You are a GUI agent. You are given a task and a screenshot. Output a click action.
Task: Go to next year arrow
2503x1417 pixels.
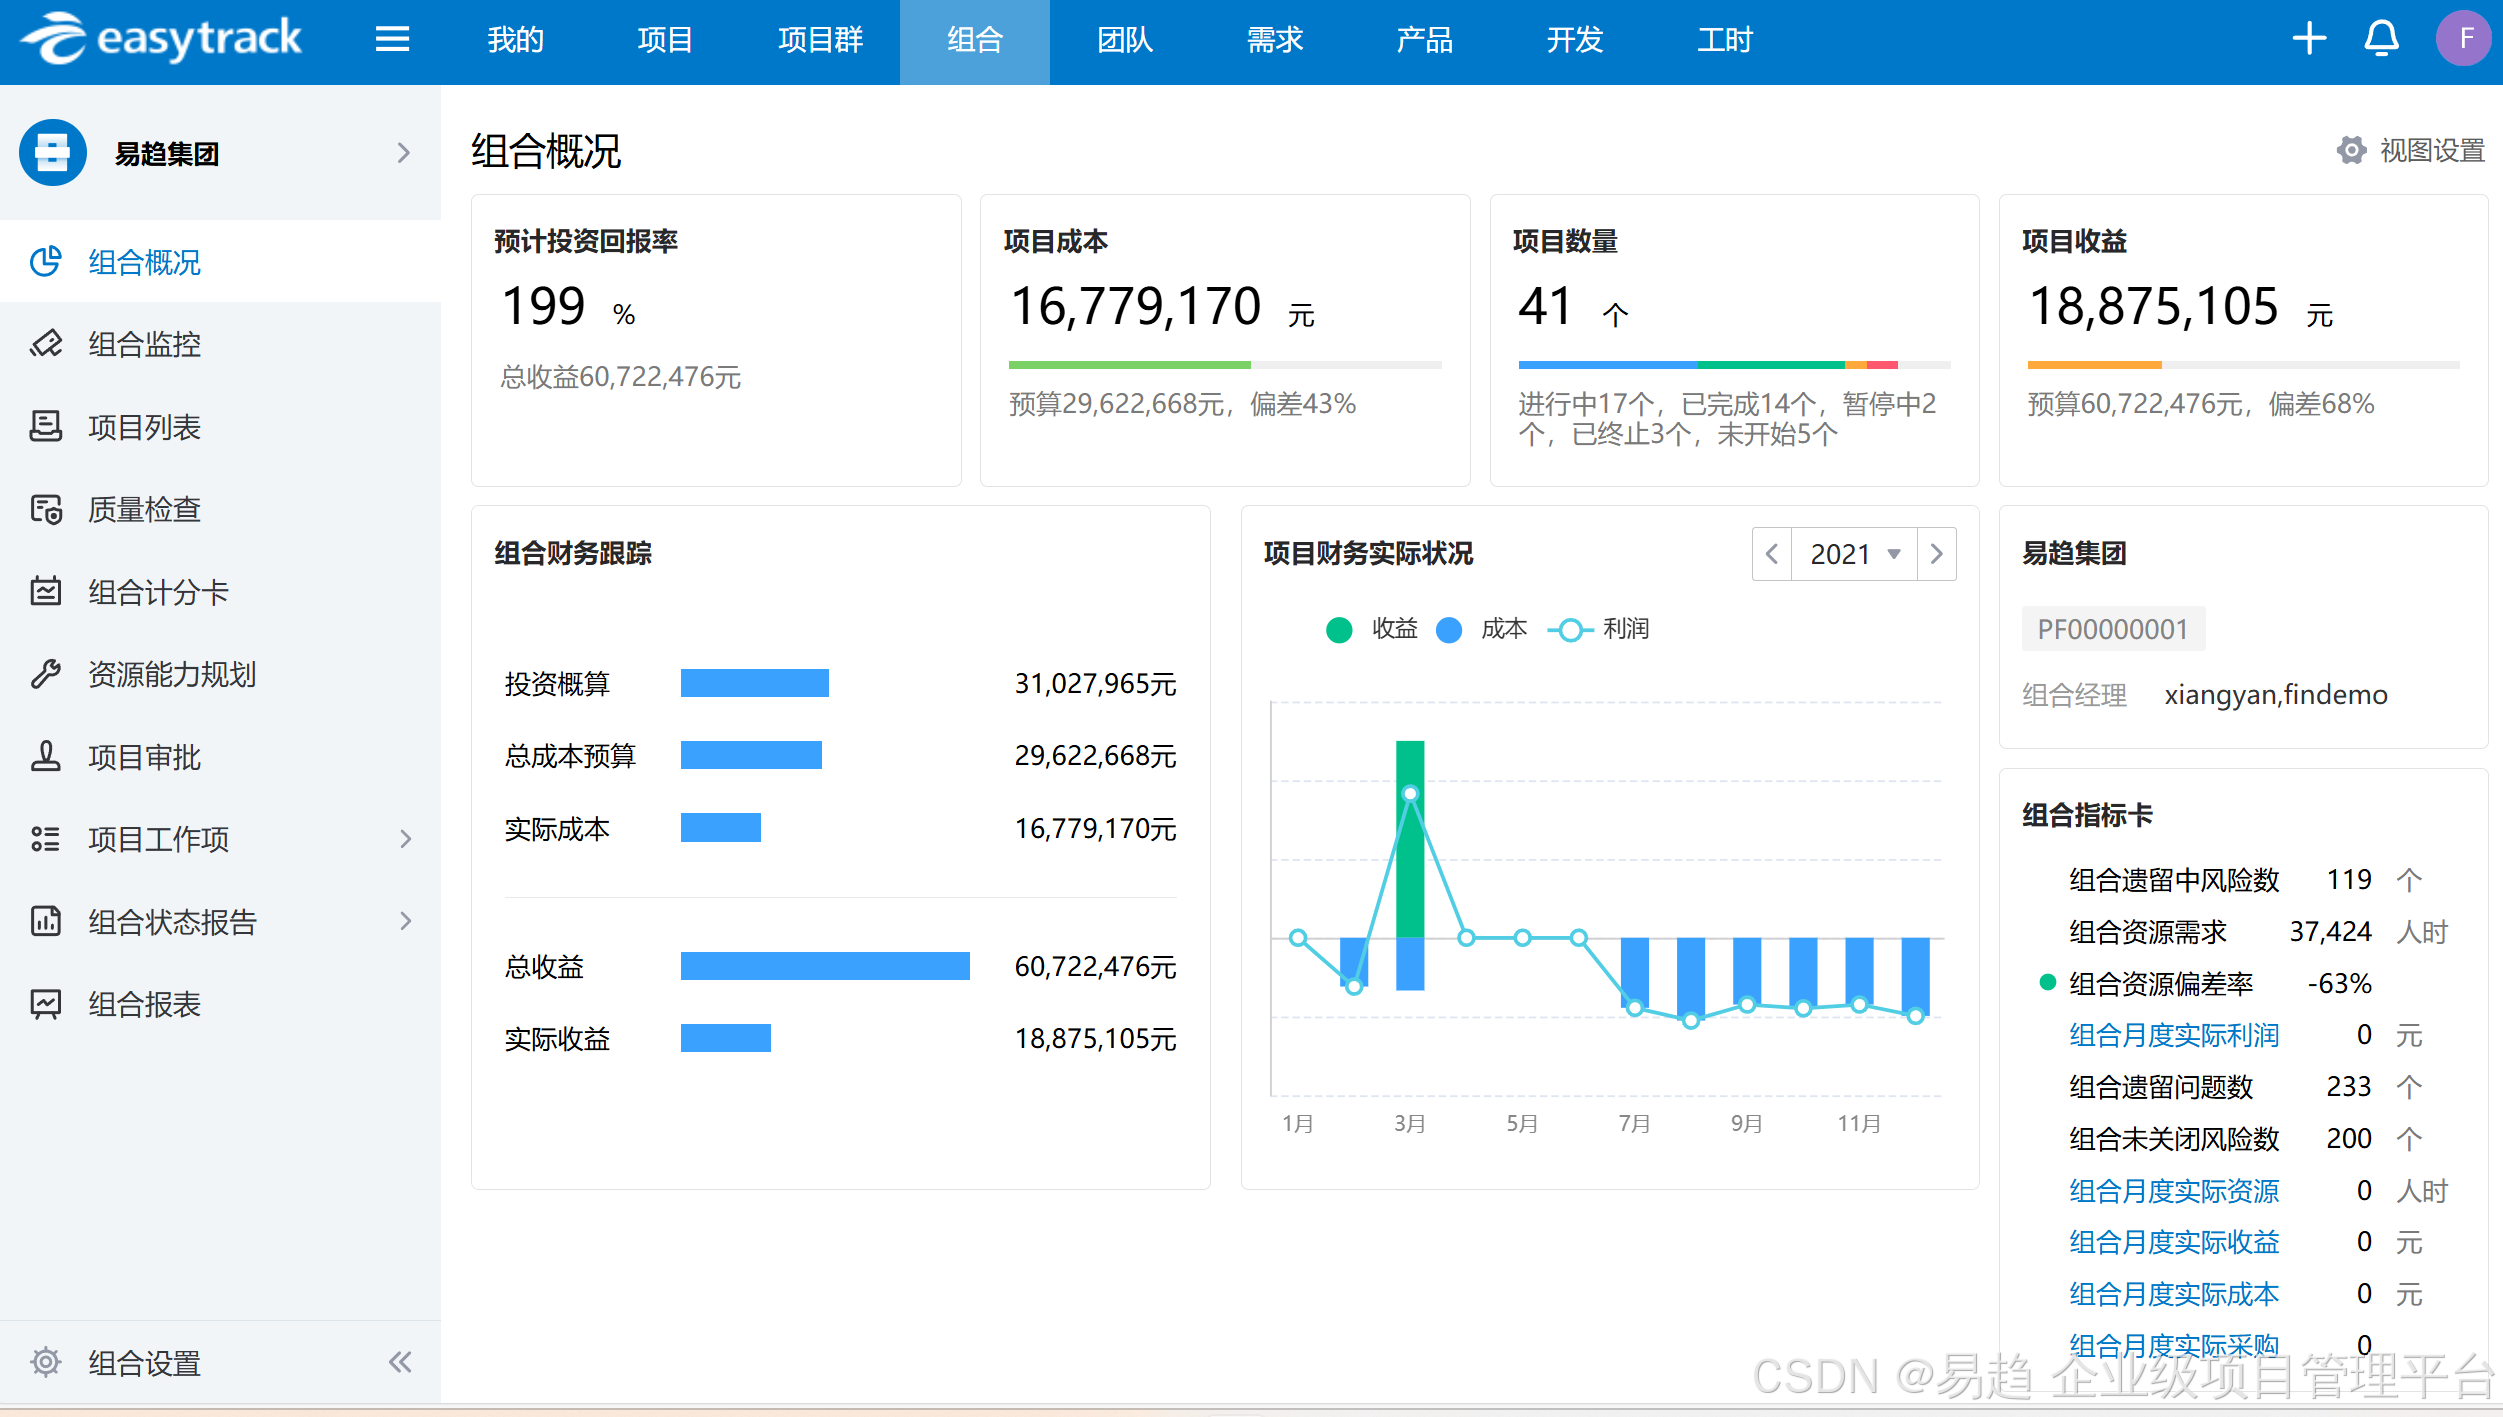coord(1936,554)
